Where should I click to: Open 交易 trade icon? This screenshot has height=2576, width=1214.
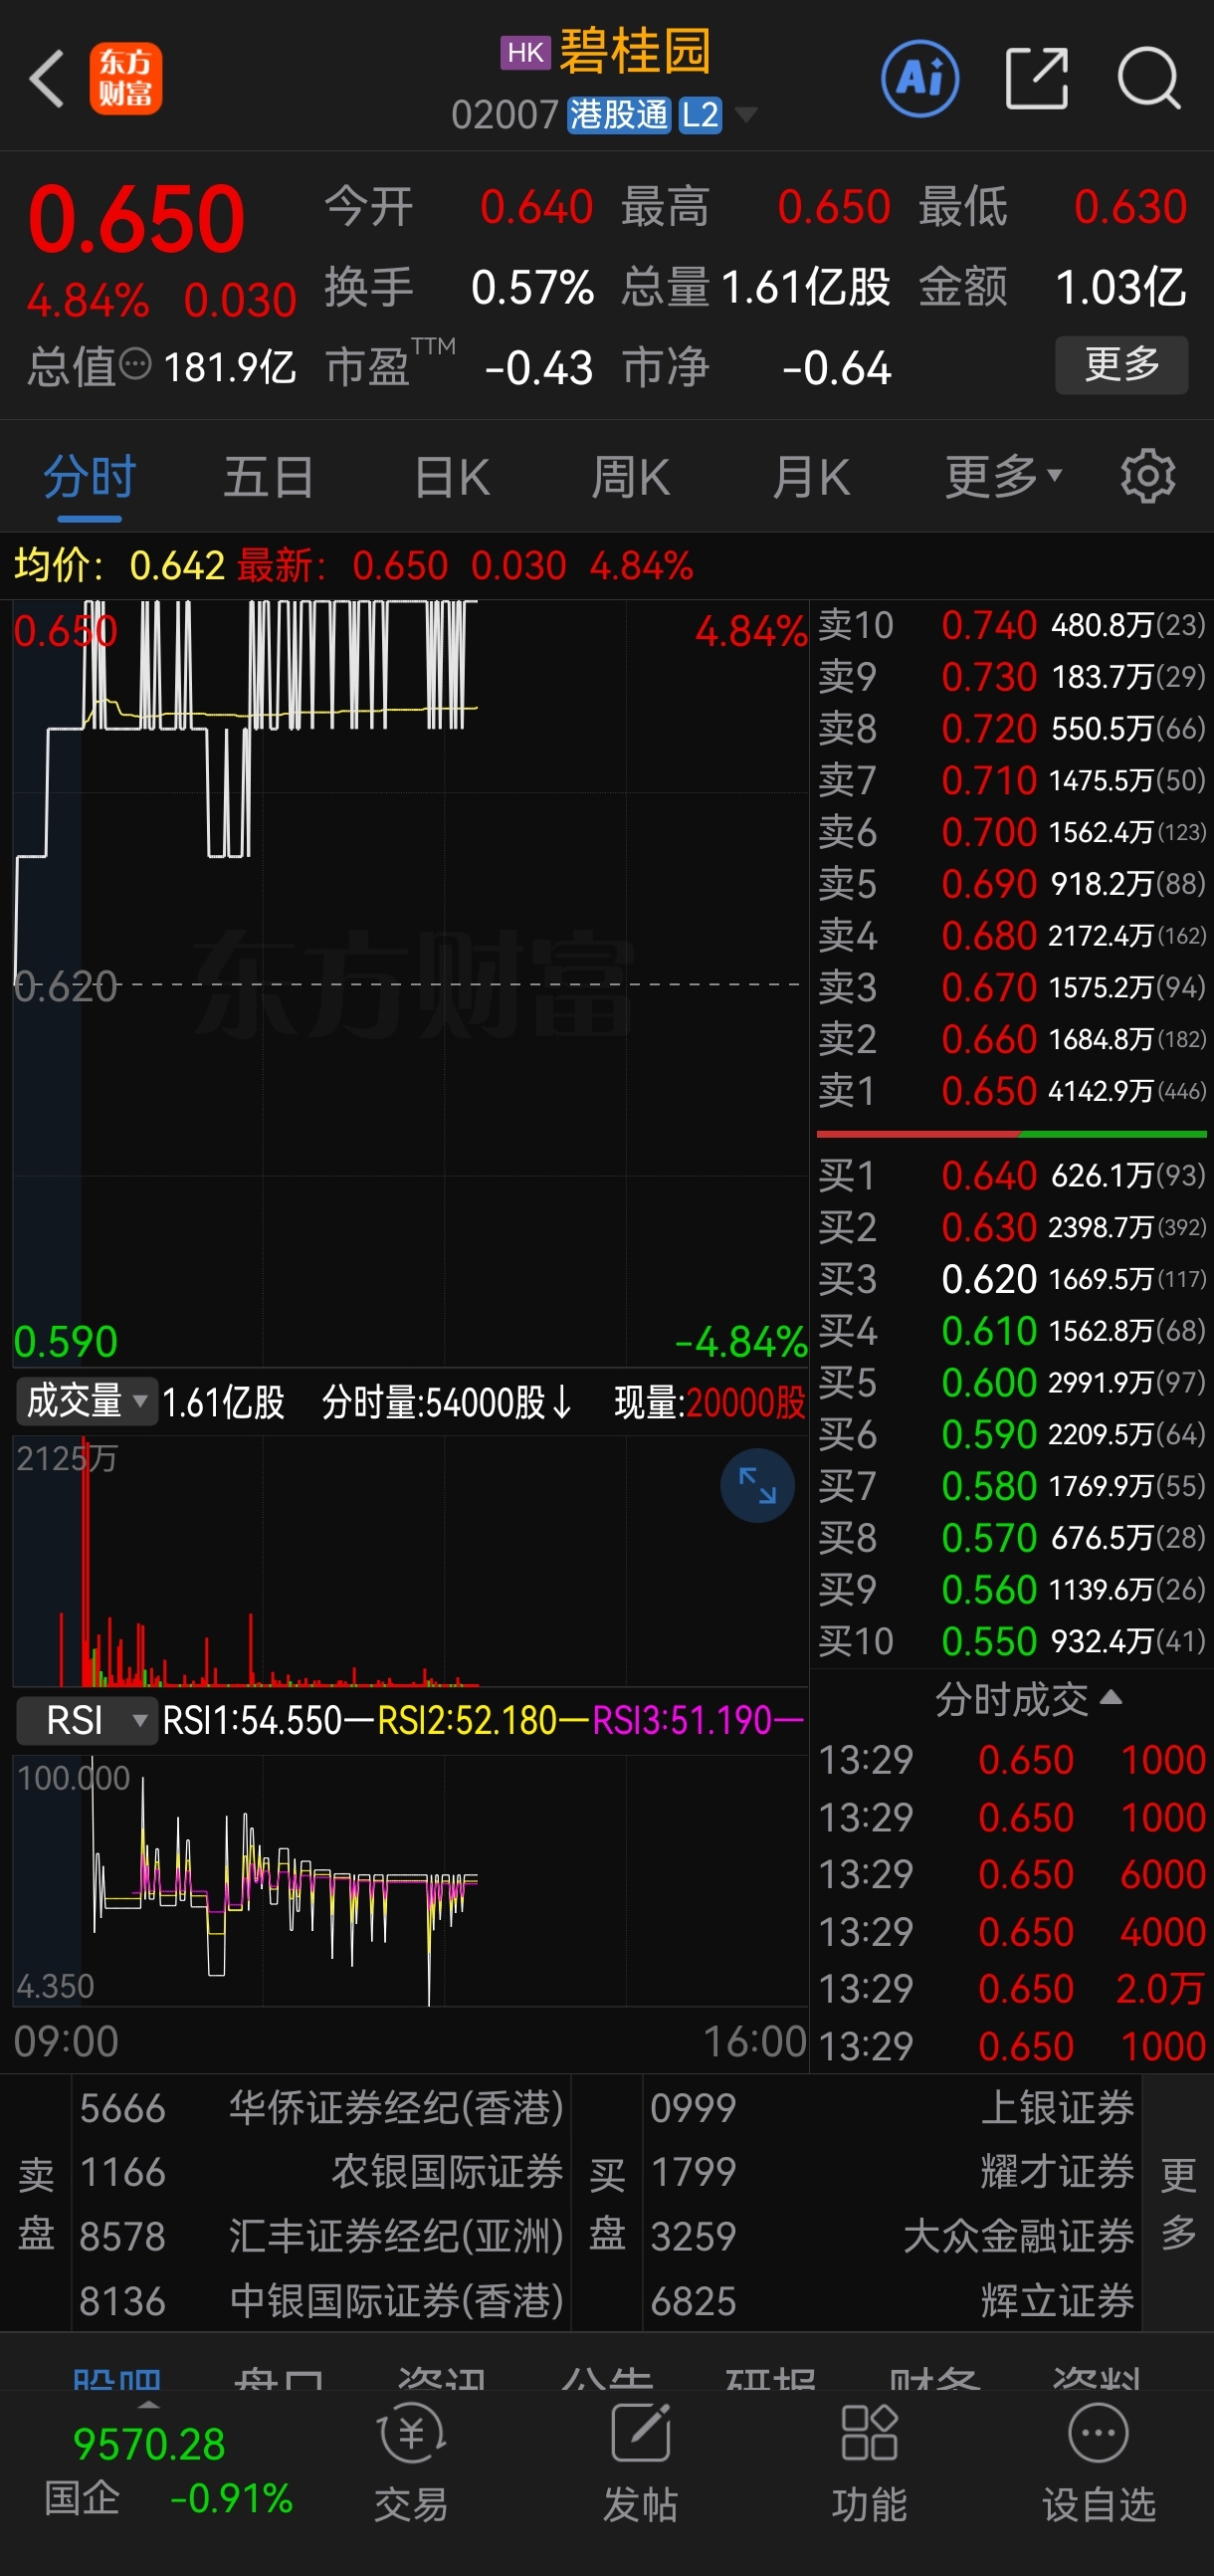point(411,2462)
